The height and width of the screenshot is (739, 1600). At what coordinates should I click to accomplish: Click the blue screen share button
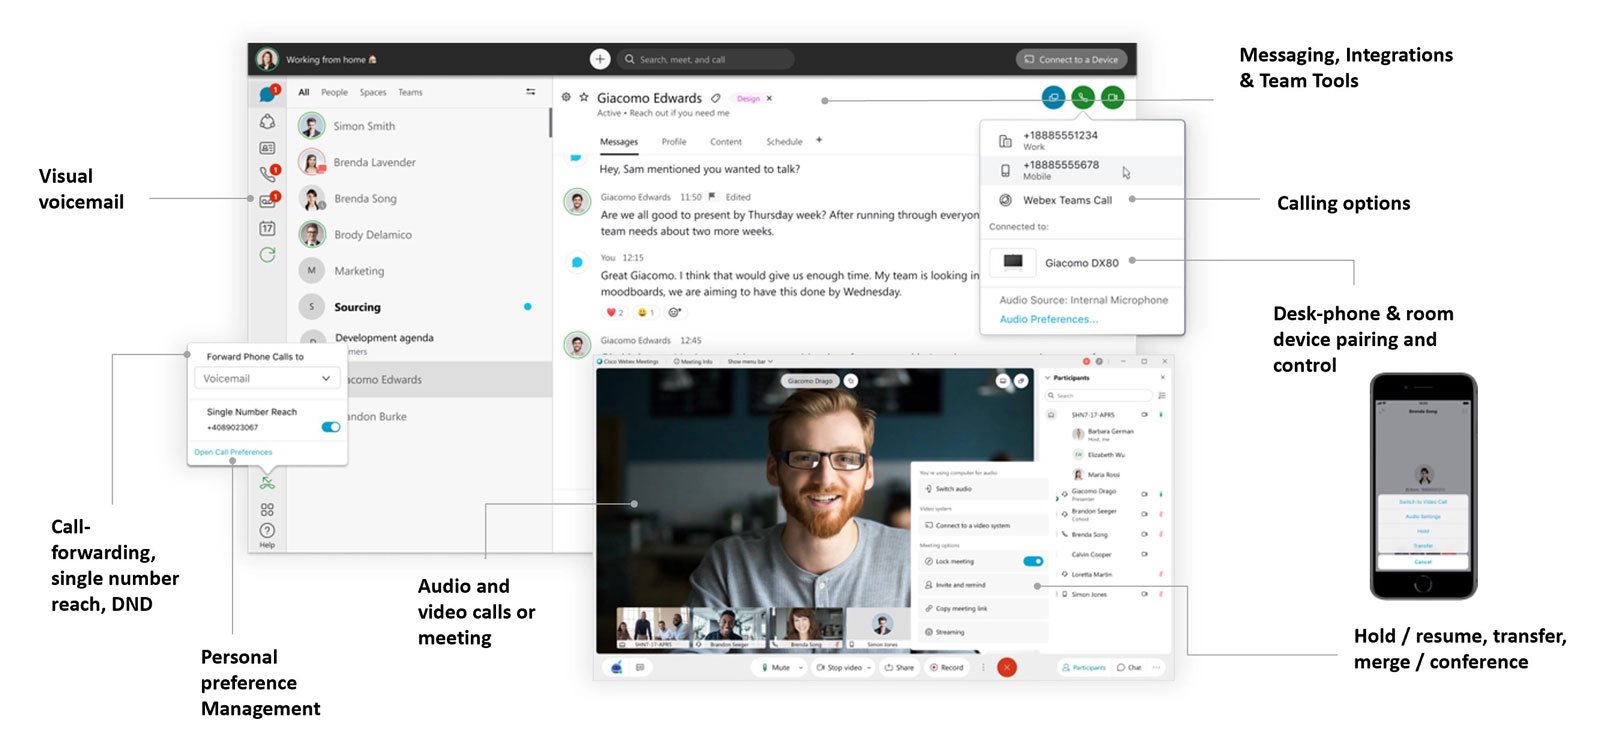pos(1053,97)
